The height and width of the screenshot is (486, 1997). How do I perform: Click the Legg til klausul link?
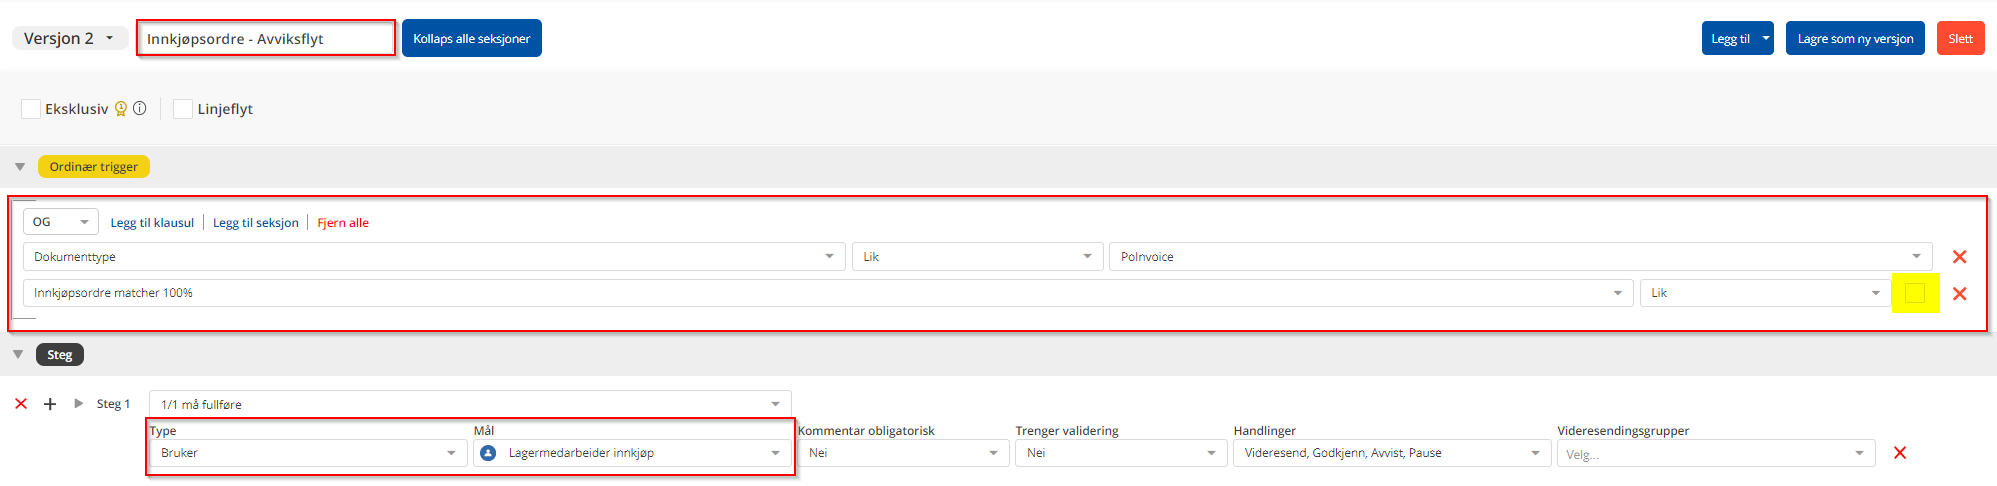[152, 223]
